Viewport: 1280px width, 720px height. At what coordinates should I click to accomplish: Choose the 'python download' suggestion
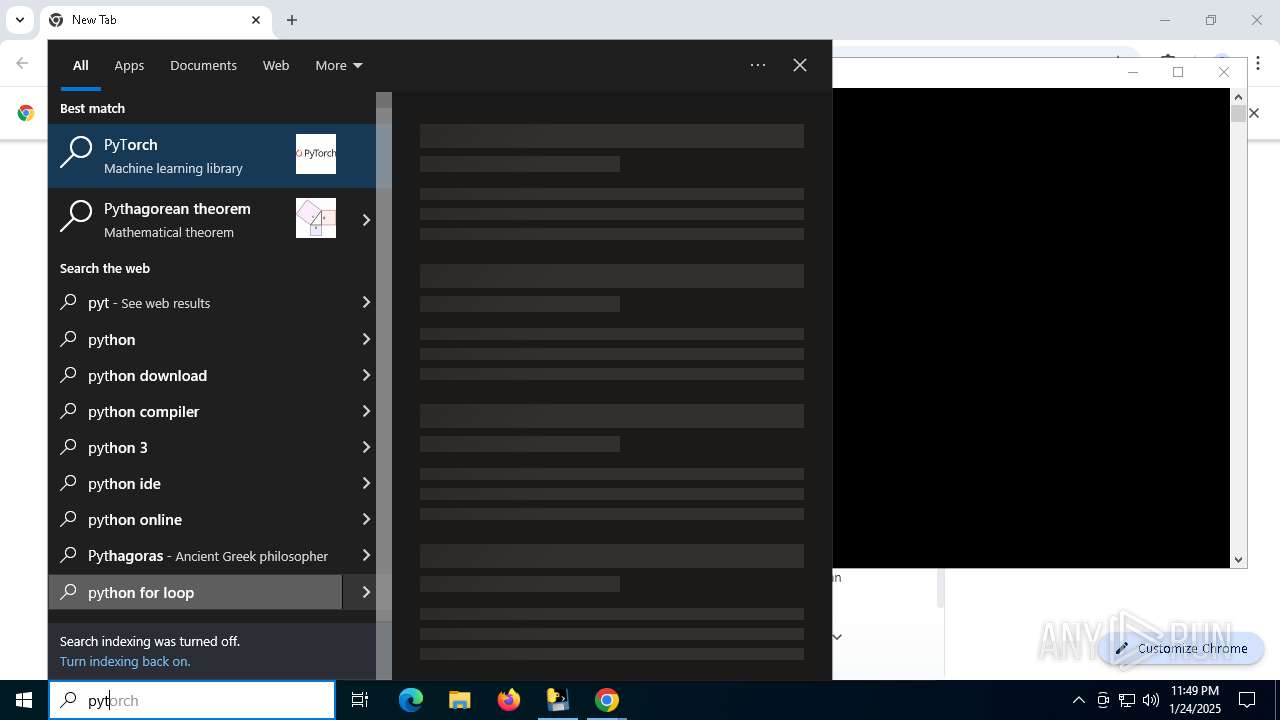point(195,376)
